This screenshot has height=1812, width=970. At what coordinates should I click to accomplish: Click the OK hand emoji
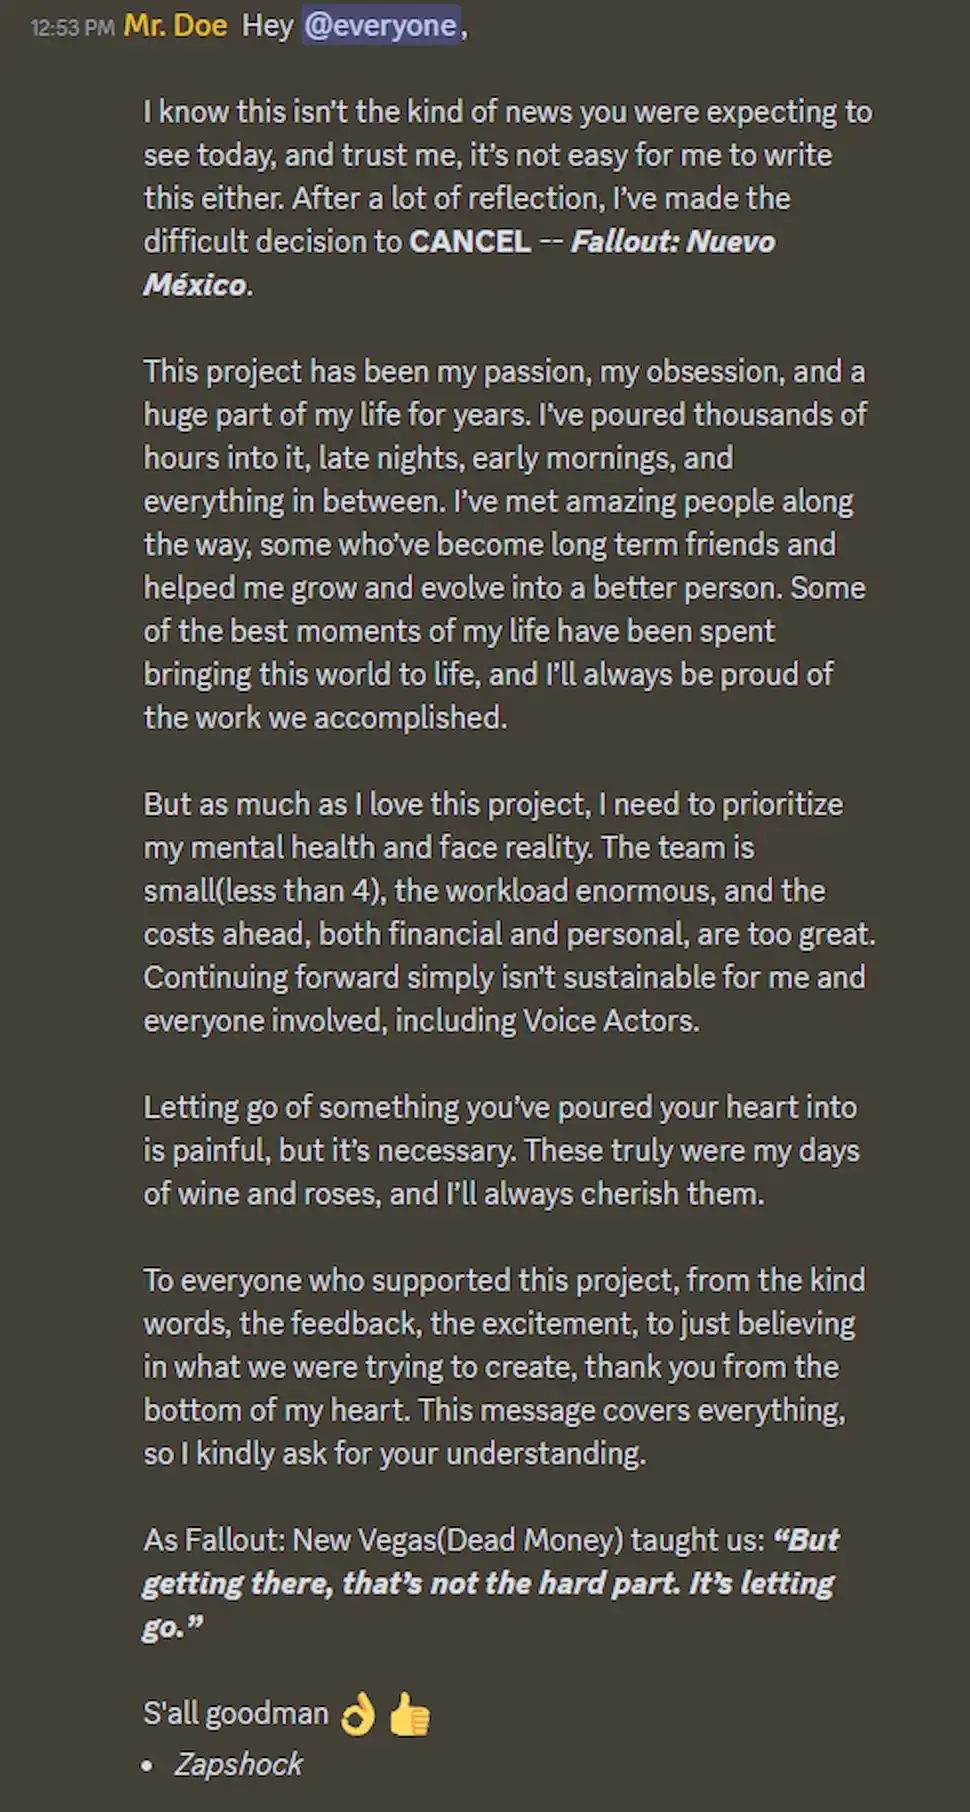pos(358,1714)
